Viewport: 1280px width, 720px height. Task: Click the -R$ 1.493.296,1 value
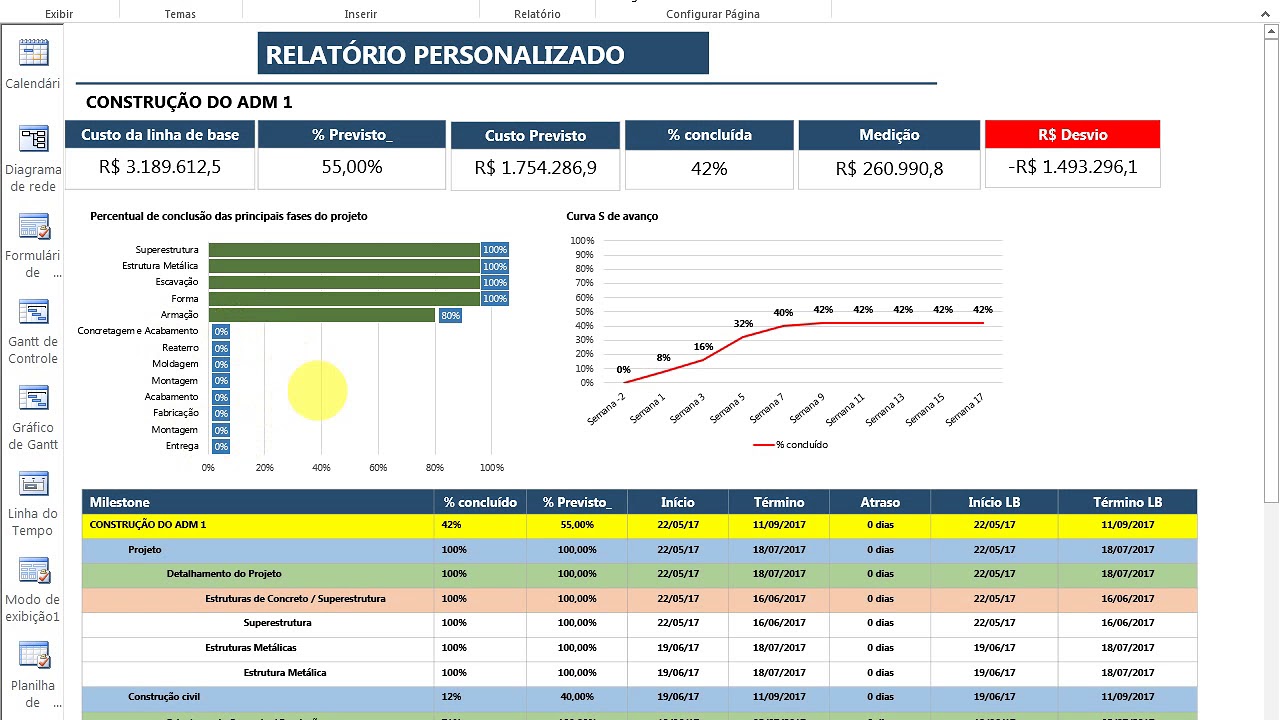(x=1072, y=166)
